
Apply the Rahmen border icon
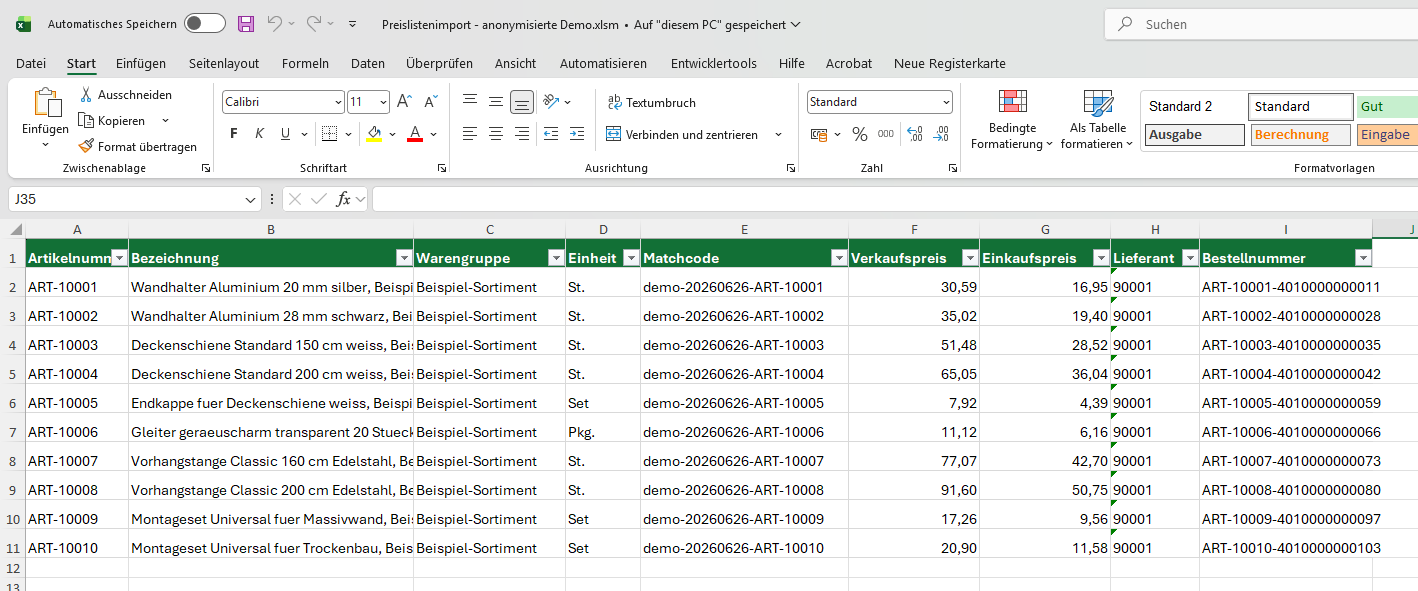(329, 134)
